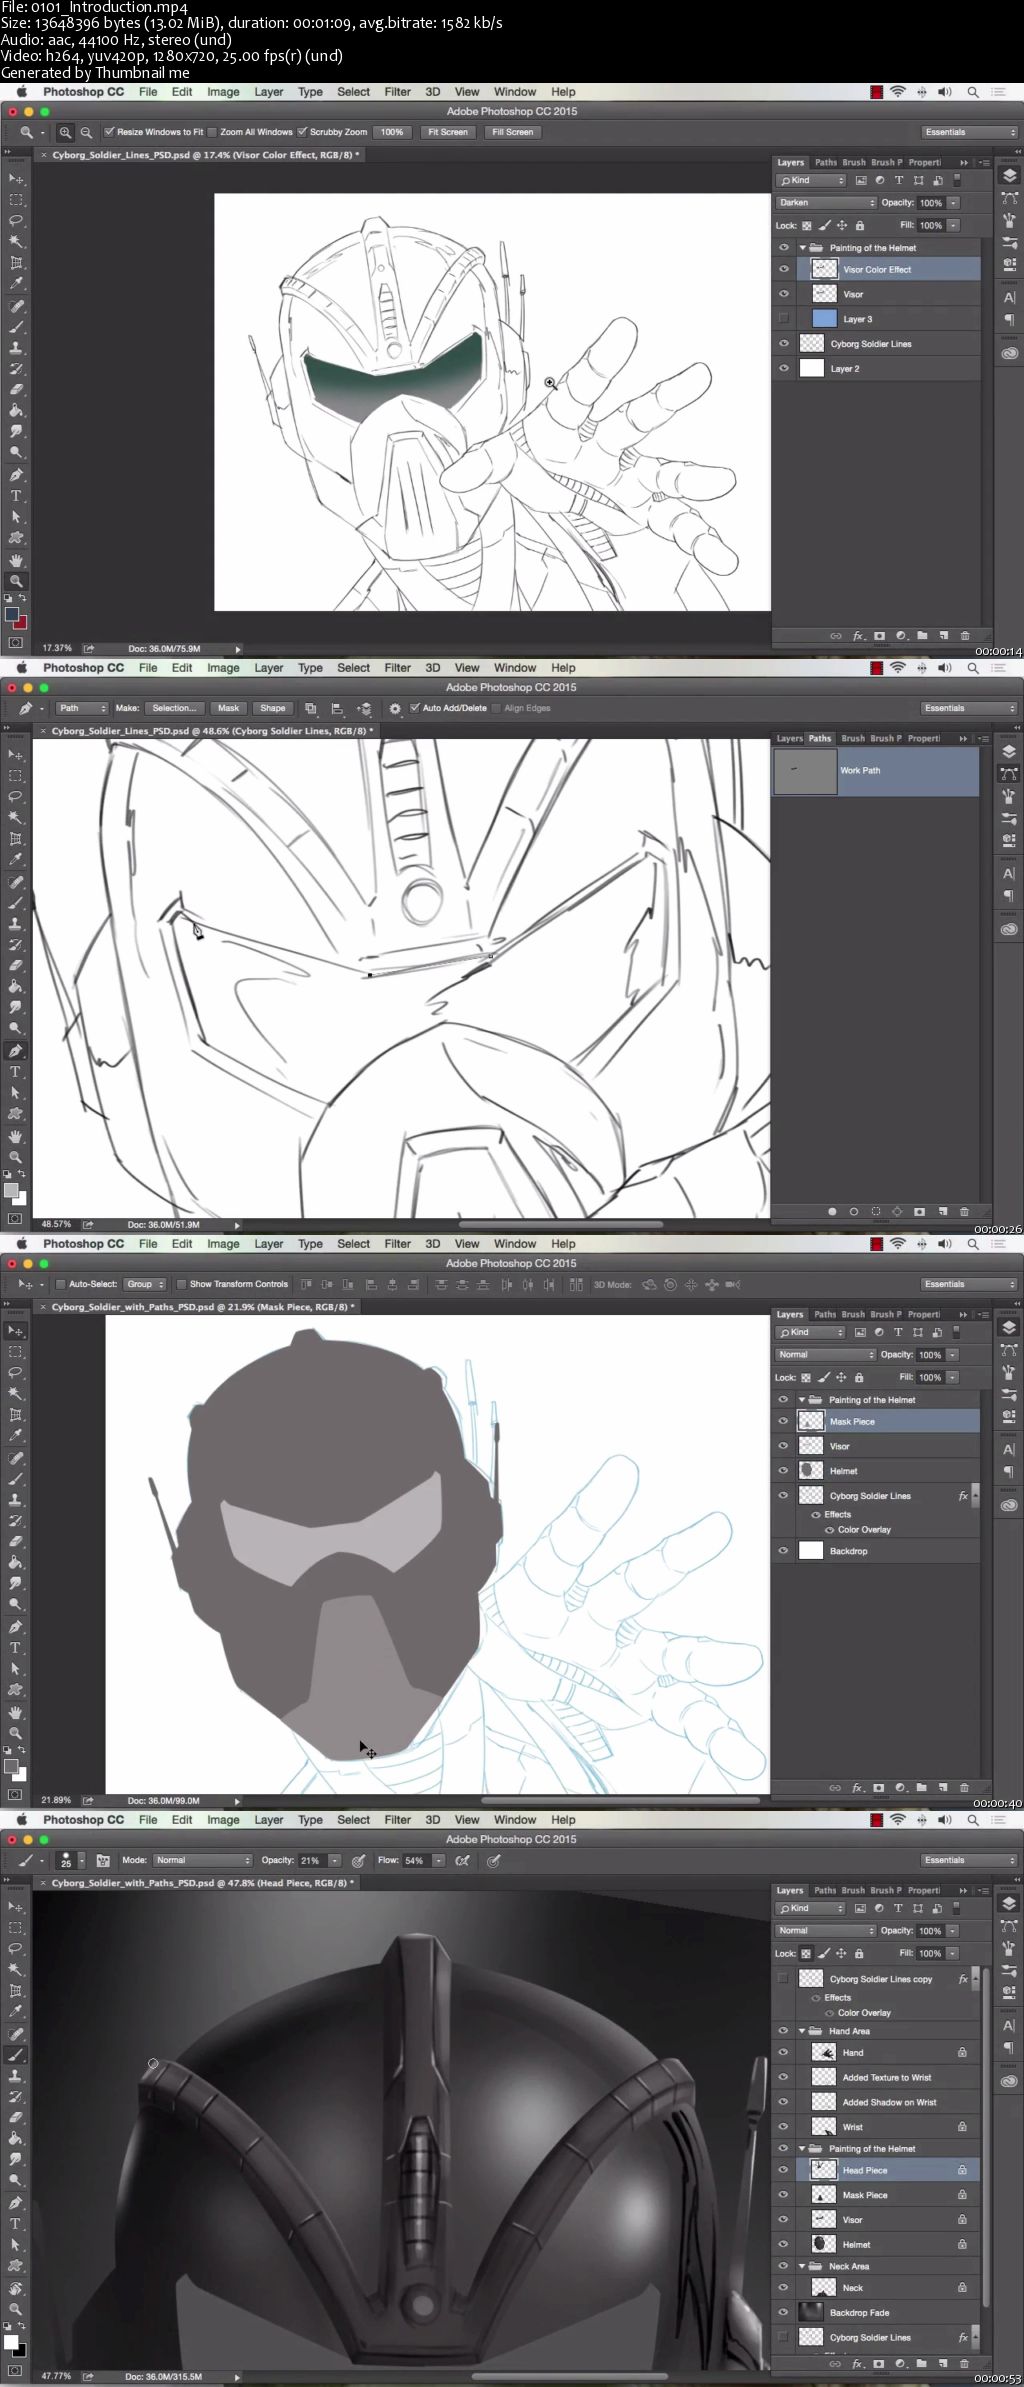Click the Zoom In magnifier in options bar
The height and width of the screenshot is (2387, 1024).
point(65,132)
